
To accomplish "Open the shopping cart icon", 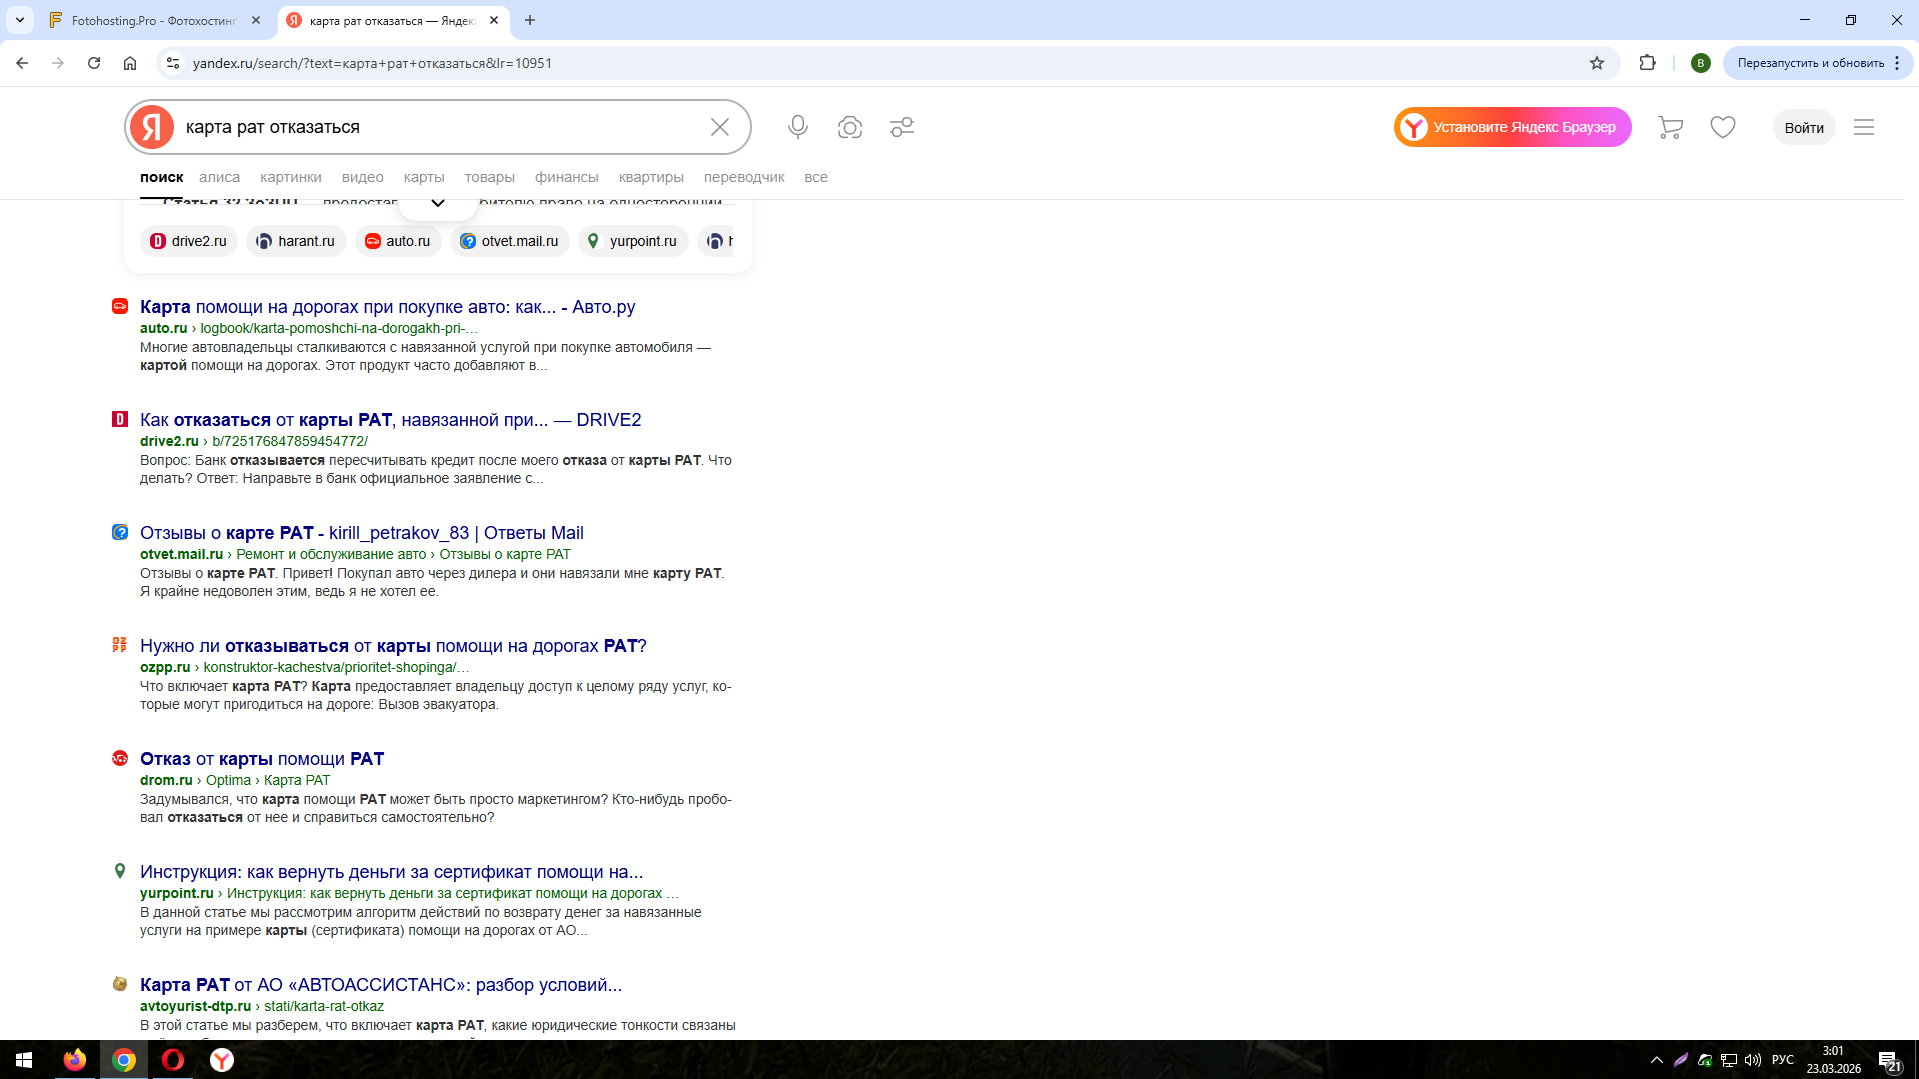I will point(1670,127).
